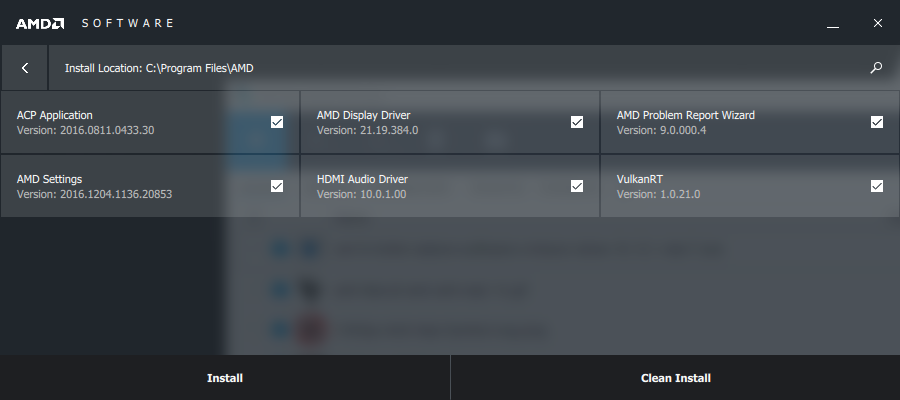The width and height of the screenshot is (900, 400).
Task: Select the AMD Settings tile
Action: coord(150,186)
